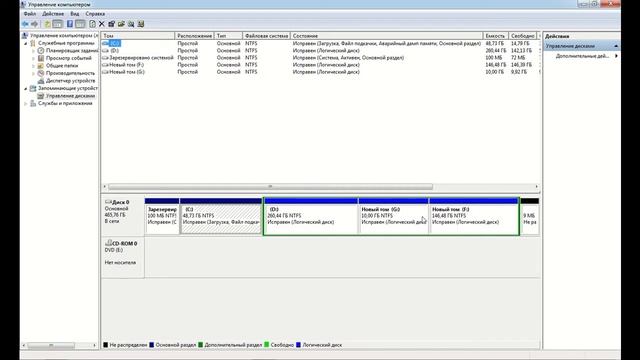This screenshot has width=640, height=360.
Task: Click the Логический диск legend color square
Action: point(298,345)
